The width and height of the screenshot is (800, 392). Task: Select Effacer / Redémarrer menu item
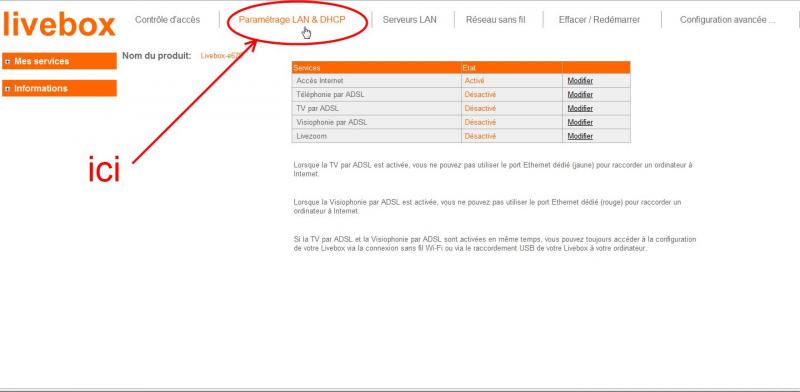(599, 20)
